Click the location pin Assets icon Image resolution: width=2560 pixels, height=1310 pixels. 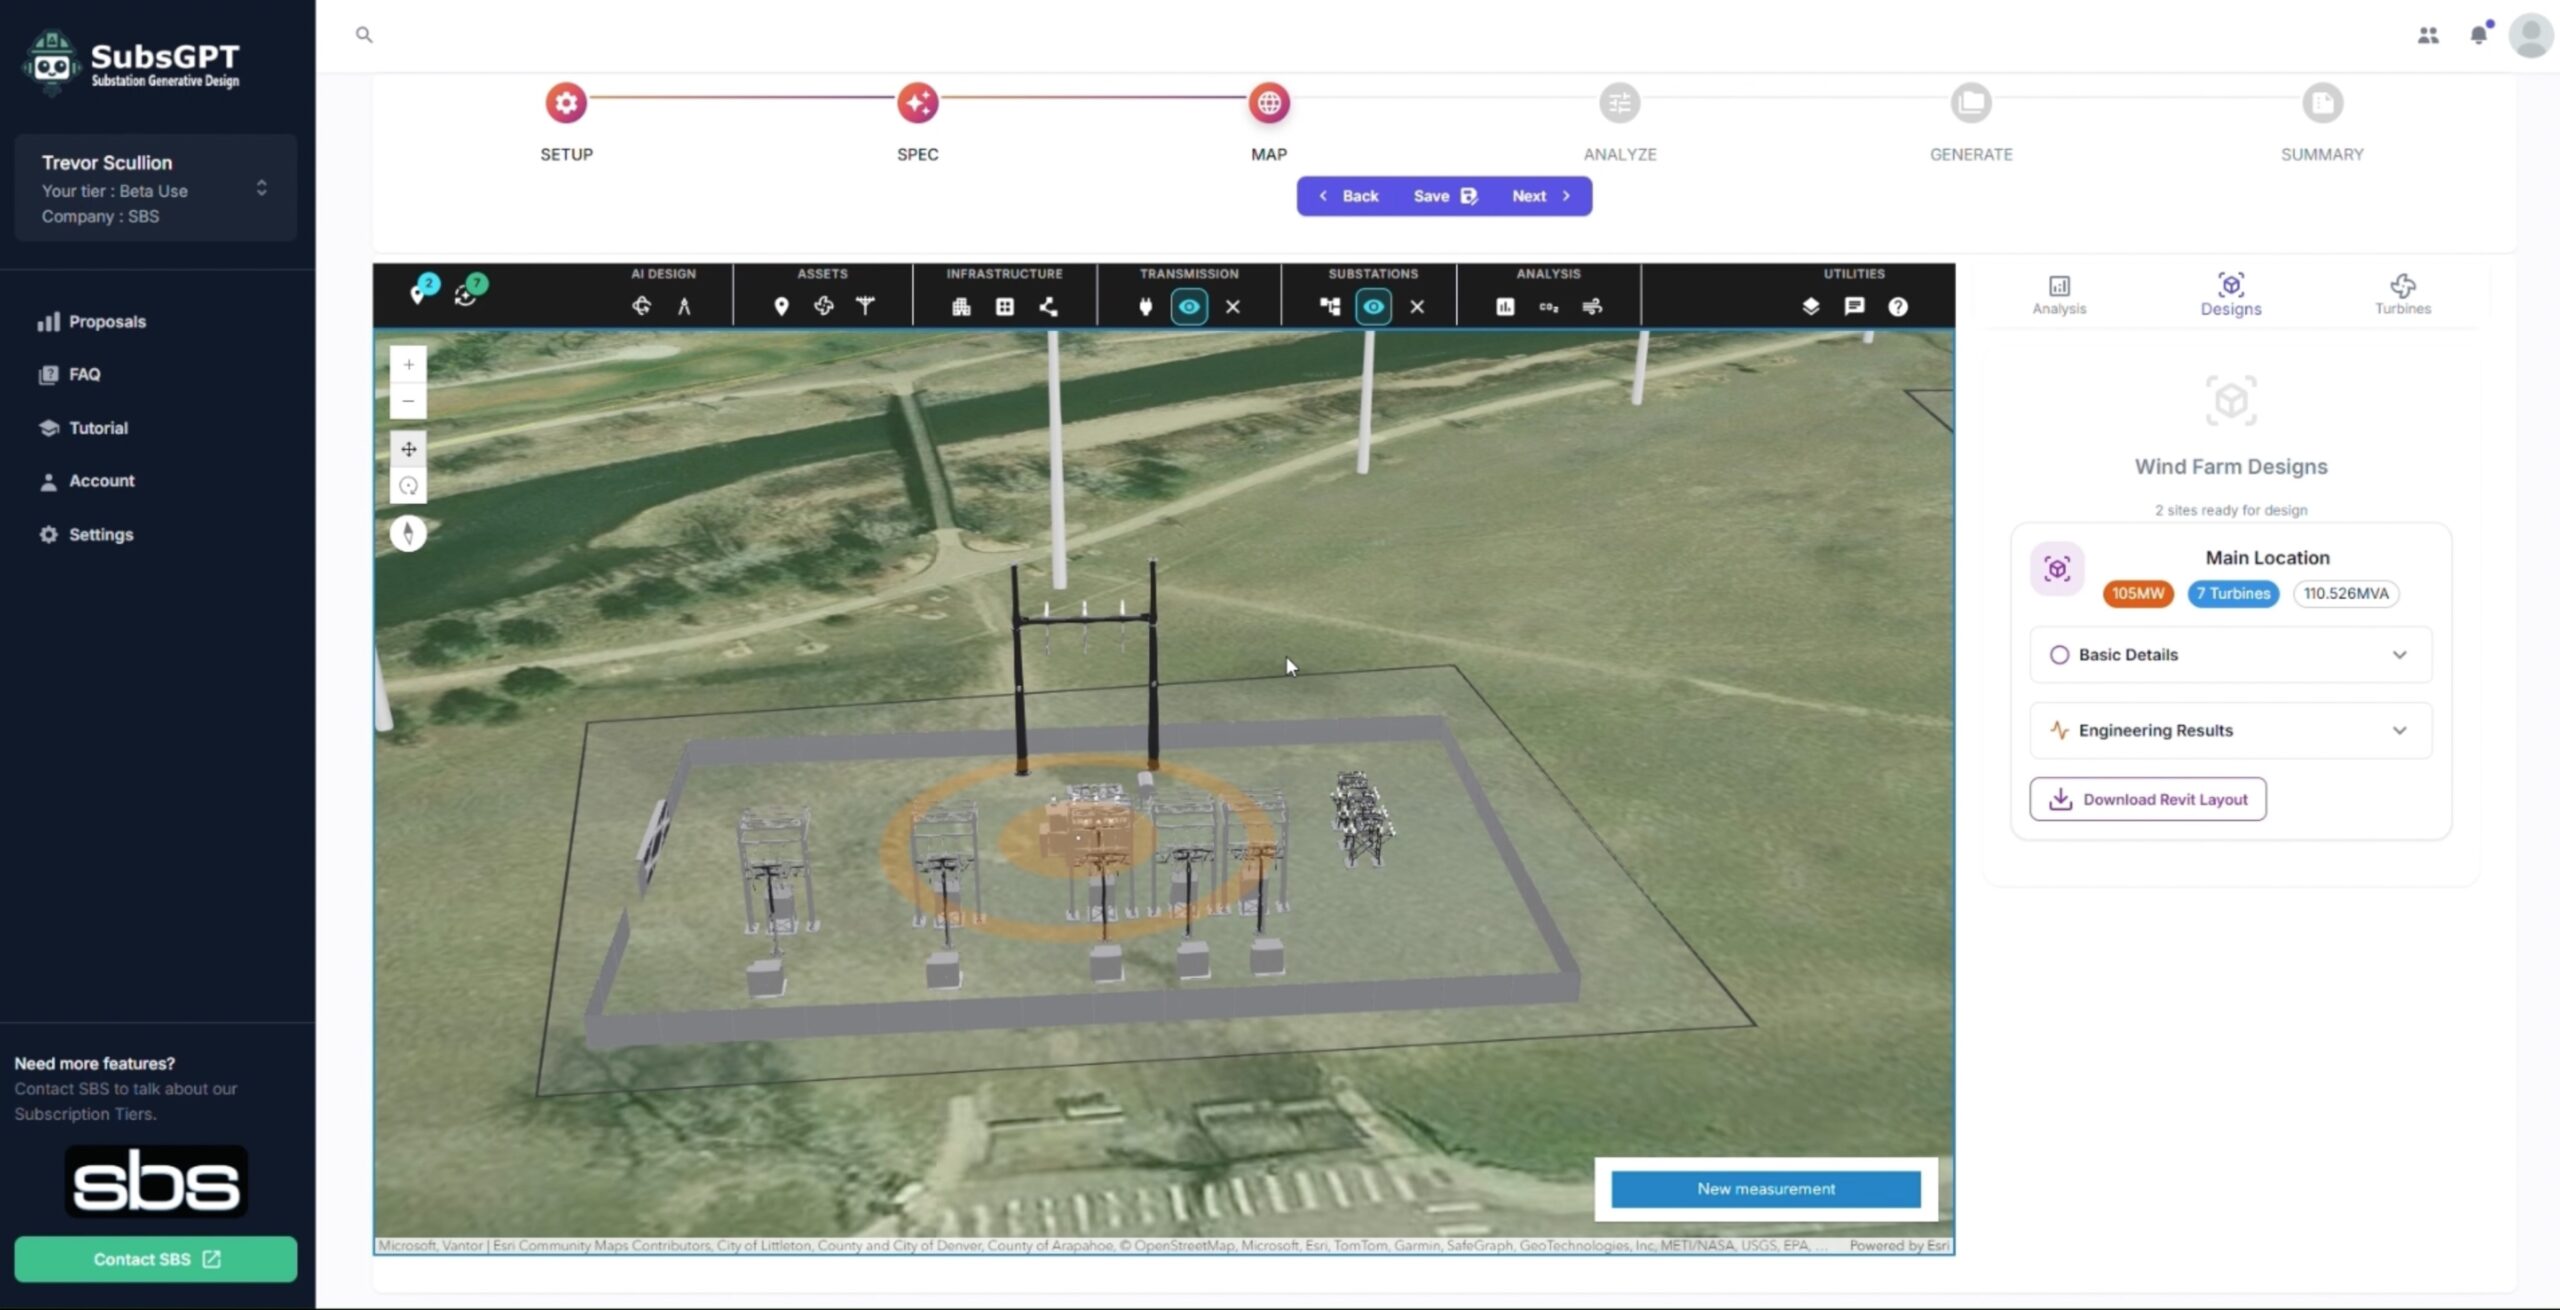pyautogui.click(x=781, y=307)
